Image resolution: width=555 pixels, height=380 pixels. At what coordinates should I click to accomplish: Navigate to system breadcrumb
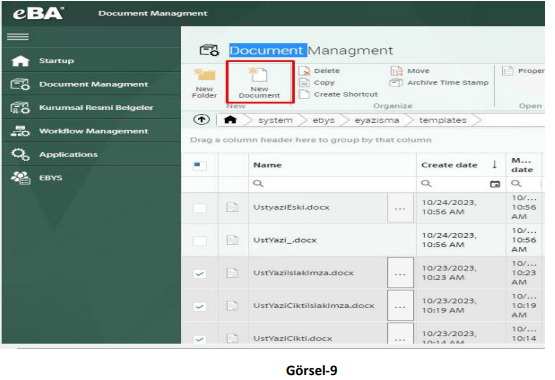pyautogui.click(x=275, y=120)
